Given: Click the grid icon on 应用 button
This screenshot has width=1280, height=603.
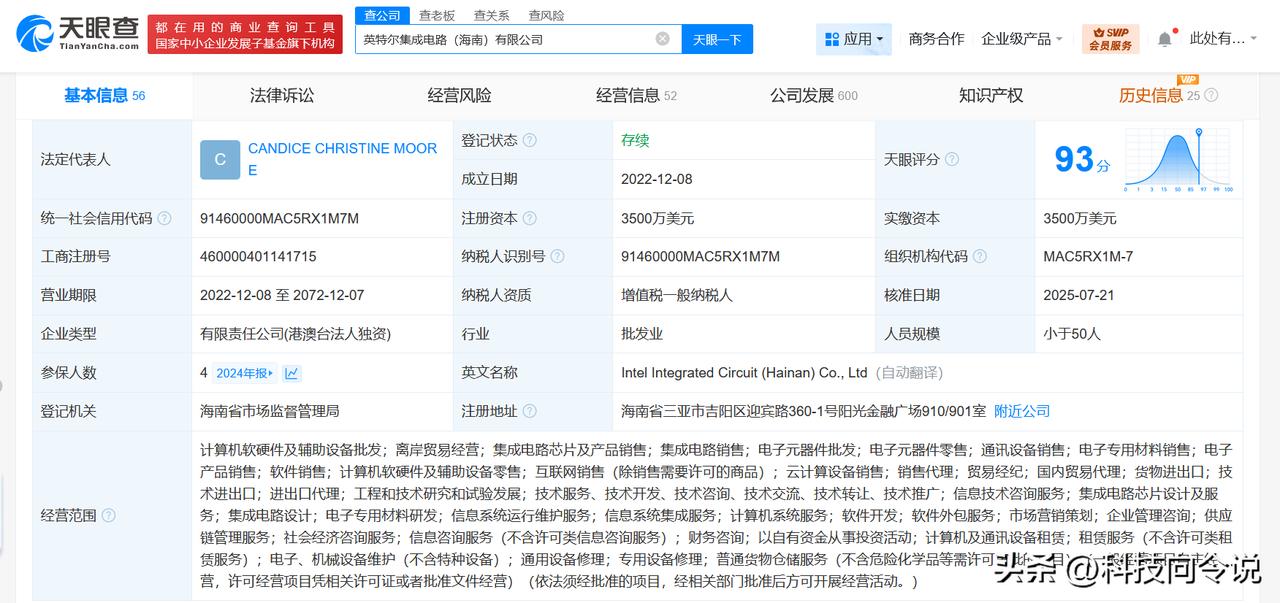Looking at the screenshot, I should point(832,39).
